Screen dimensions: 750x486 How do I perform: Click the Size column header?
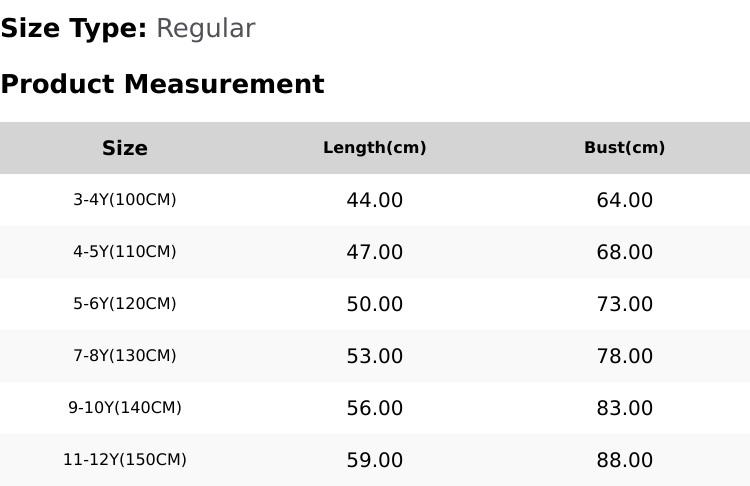pyautogui.click(x=124, y=148)
